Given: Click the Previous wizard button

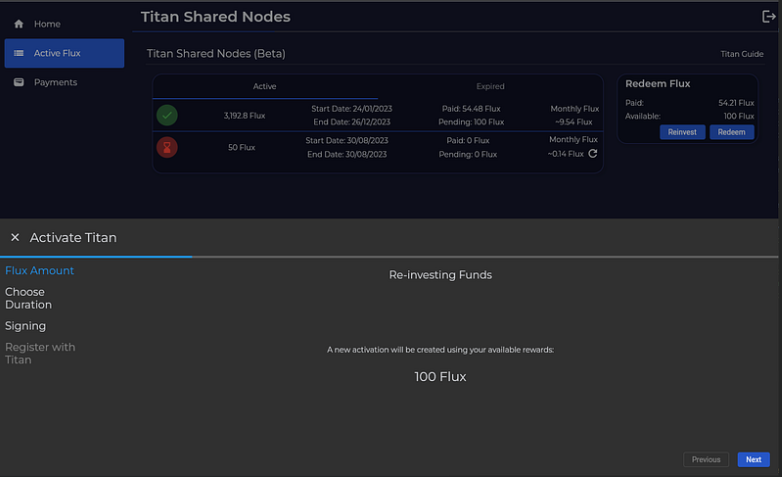Looking at the screenshot, I should point(705,460).
